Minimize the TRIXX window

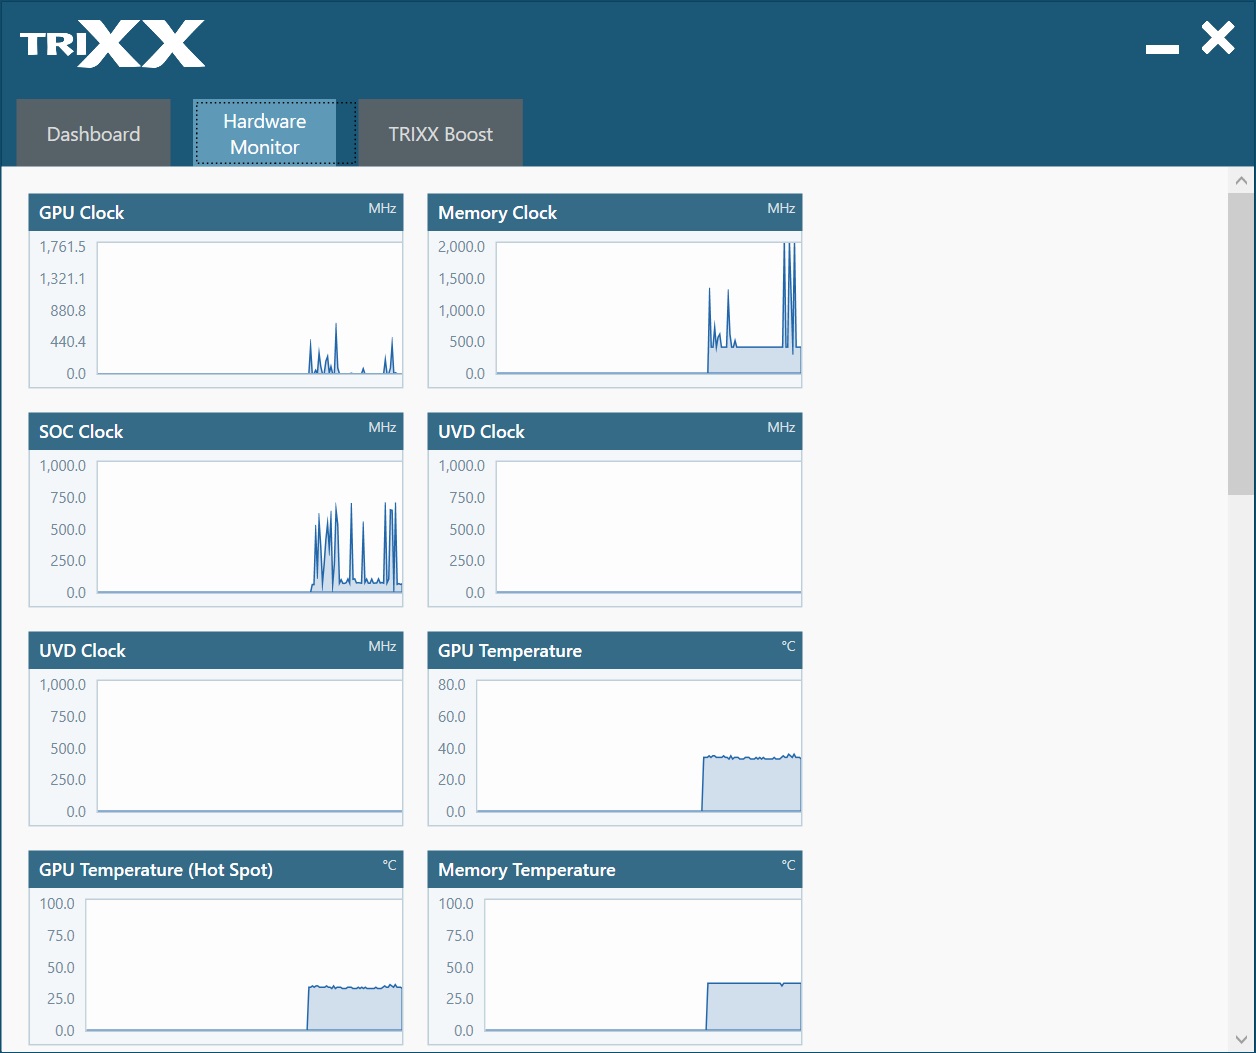pyautogui.click(x=1162, y=48)
